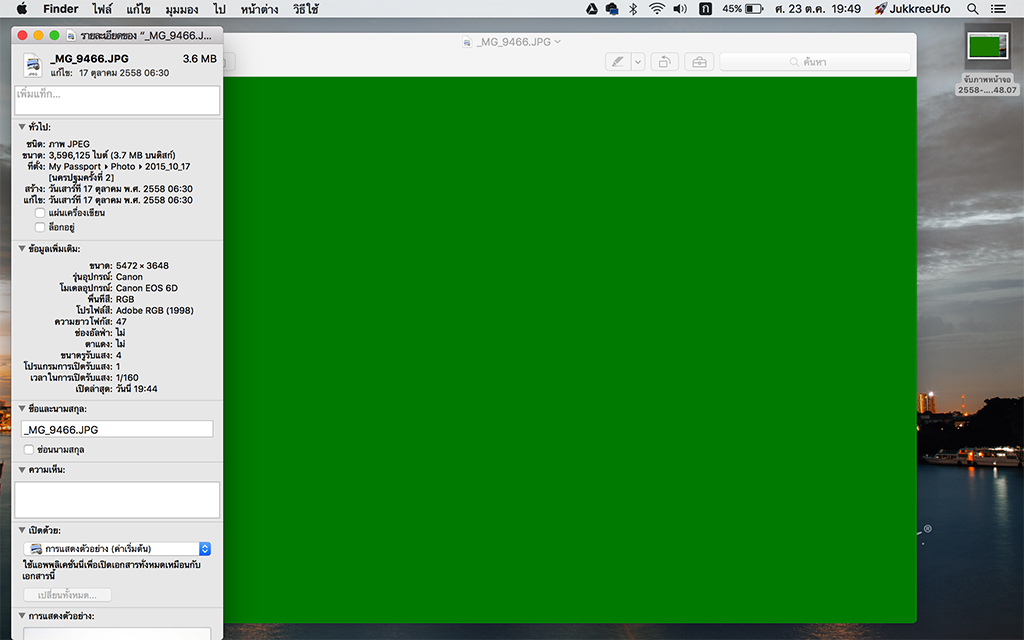Image resolution: width=1024 pixels, height=640 pixels.
Task: Collapse the การแสดงตัวอย่าง section
Action: pyautogui.click(x=22, y=616)
